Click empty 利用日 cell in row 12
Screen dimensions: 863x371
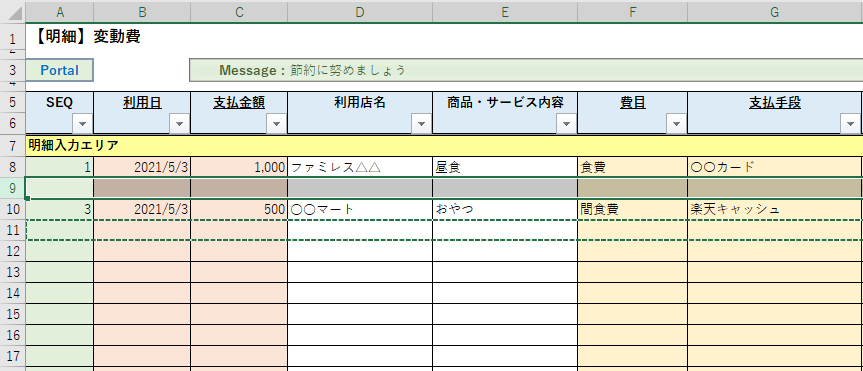click(x=142, y=251)
